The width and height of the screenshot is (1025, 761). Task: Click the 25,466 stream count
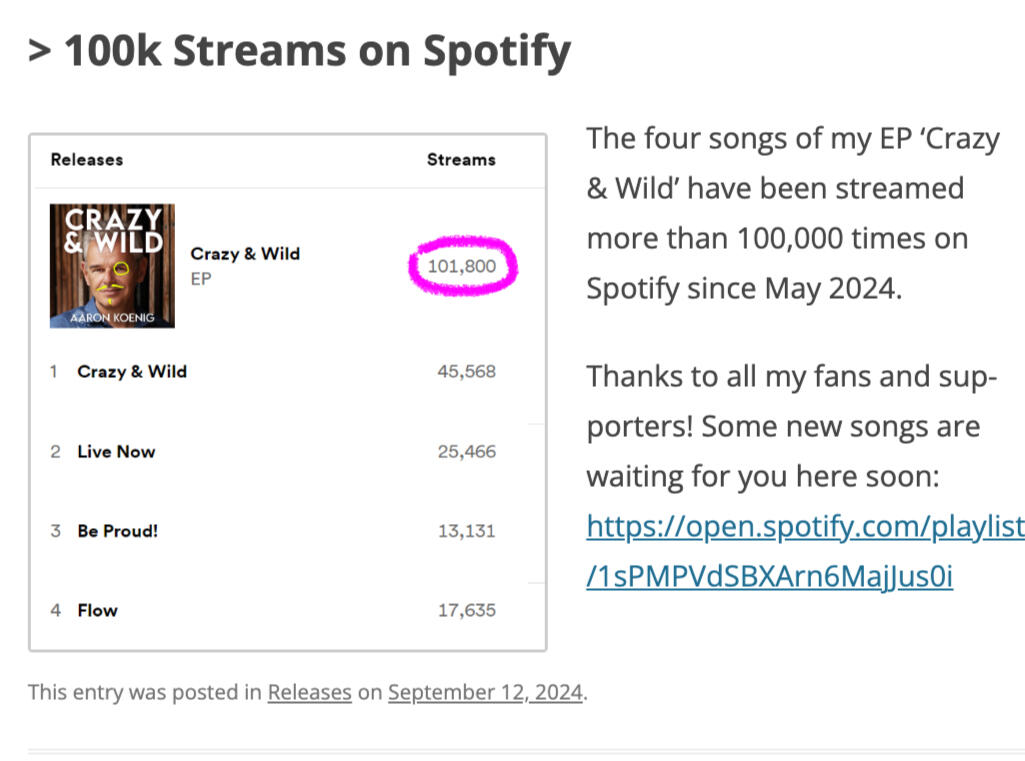466,451
